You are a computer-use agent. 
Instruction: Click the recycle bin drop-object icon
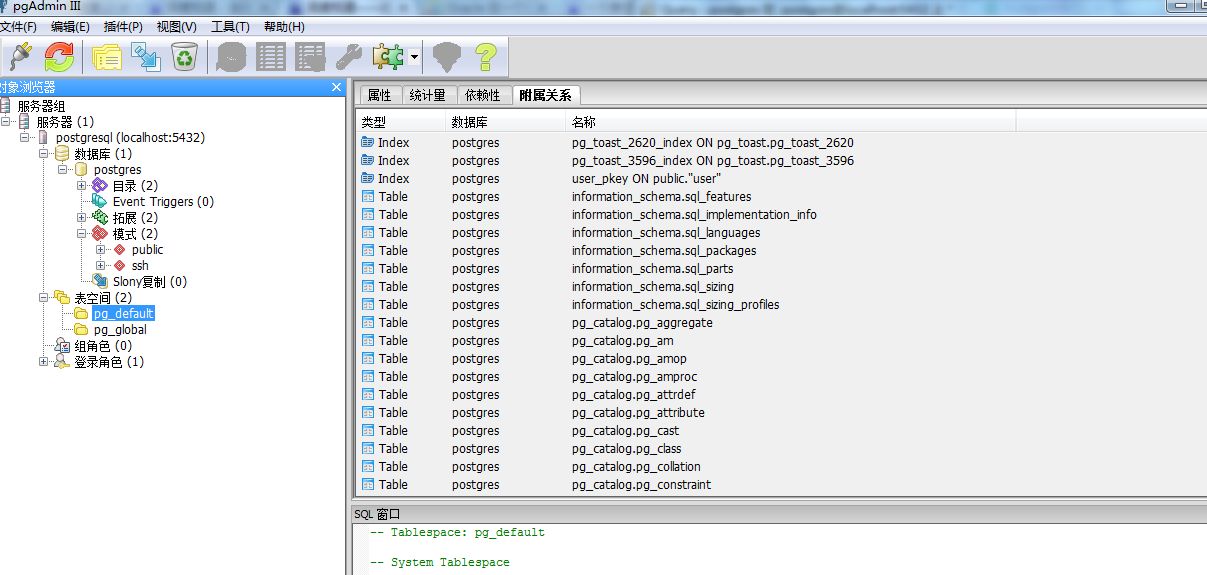coord(184,57)
